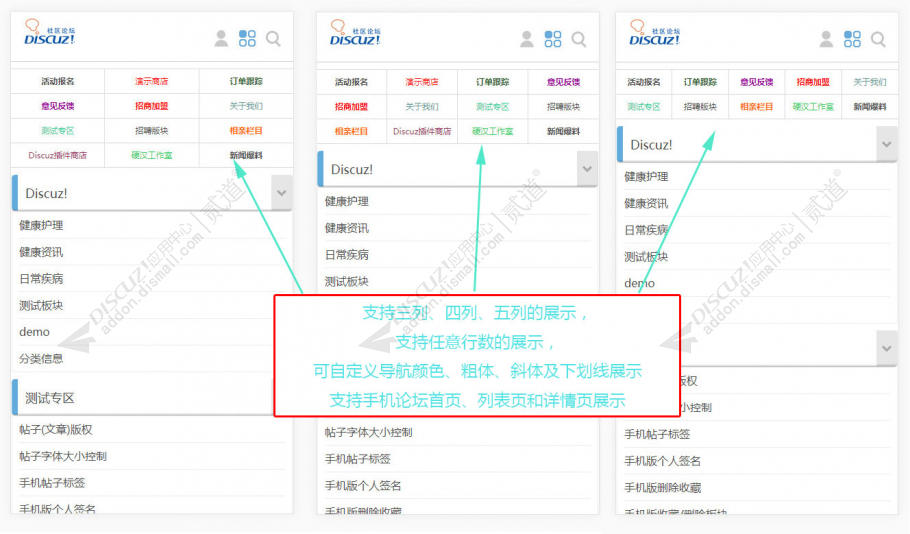Open Discuz插件商店 nav item in three-column screen

(x=57, y=156)
